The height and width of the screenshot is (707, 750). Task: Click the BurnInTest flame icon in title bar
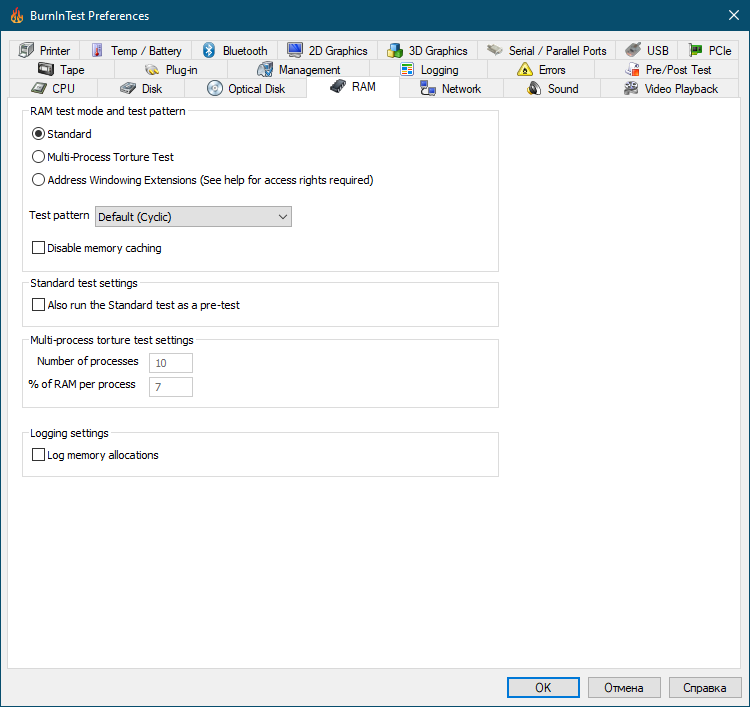click(17, 16)
